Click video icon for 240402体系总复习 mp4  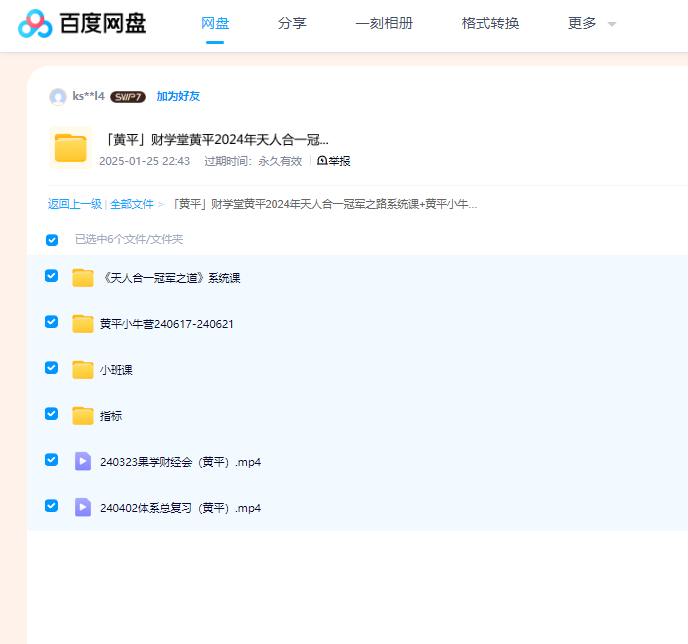point(83,508)
